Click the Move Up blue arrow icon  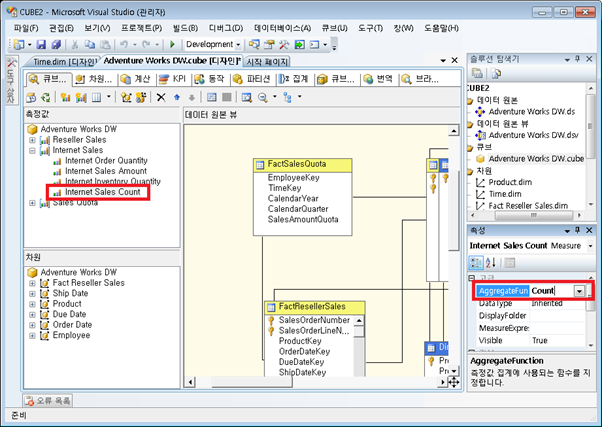(x=177, y=98)
